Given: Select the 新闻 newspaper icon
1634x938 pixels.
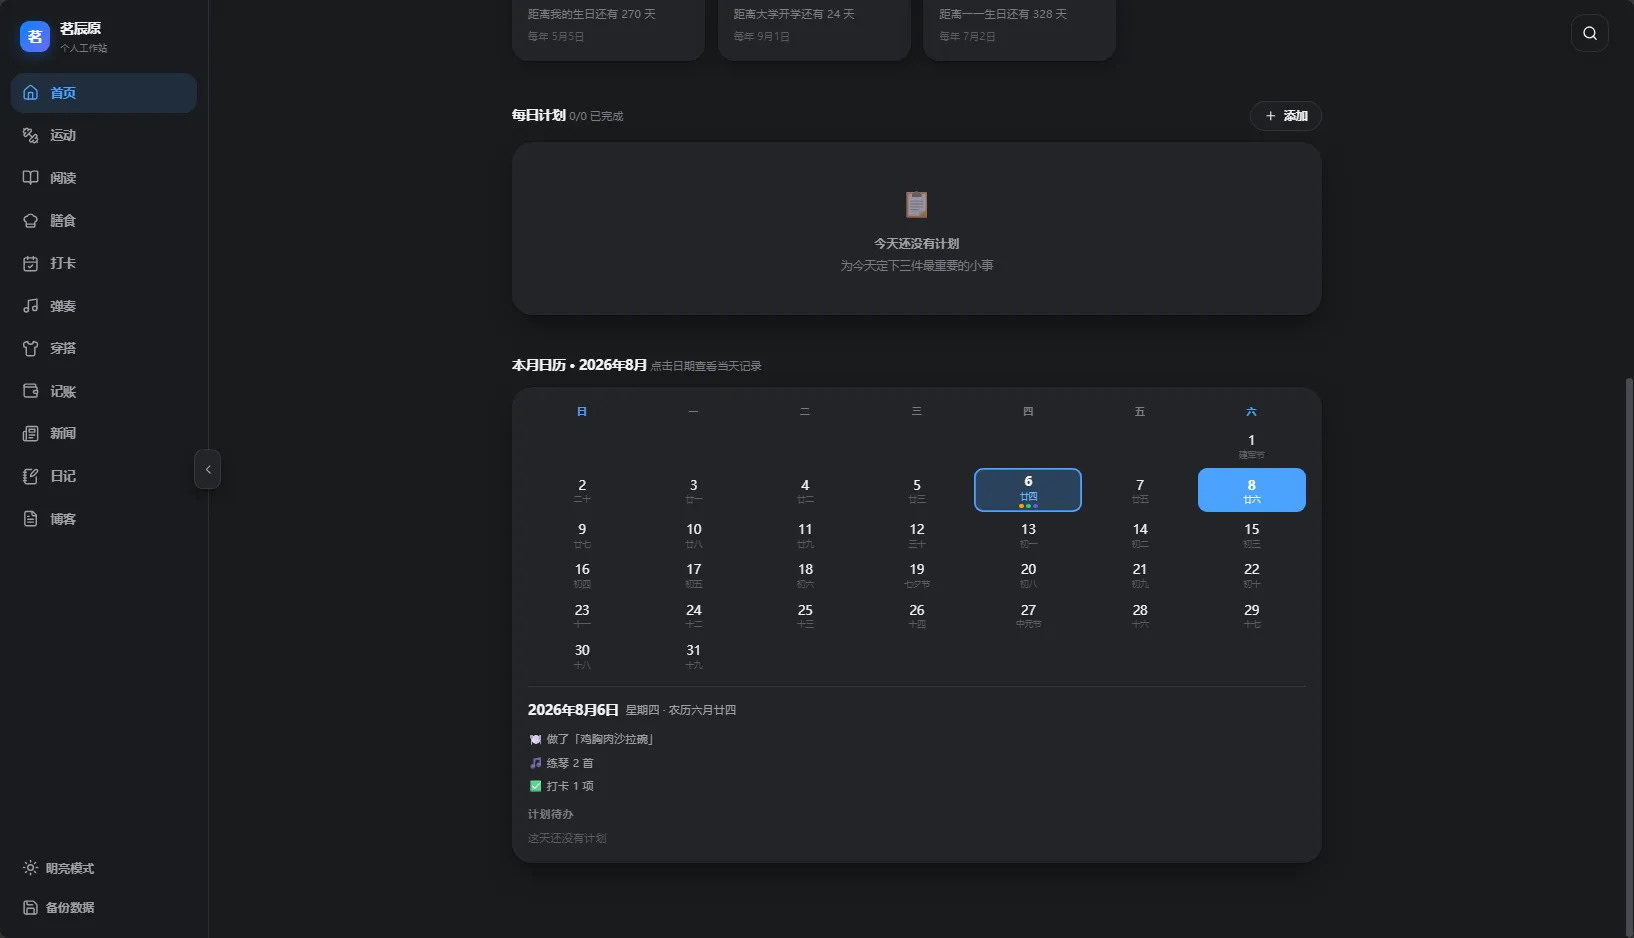Looking at the screenshot, I should click(31, 433).
